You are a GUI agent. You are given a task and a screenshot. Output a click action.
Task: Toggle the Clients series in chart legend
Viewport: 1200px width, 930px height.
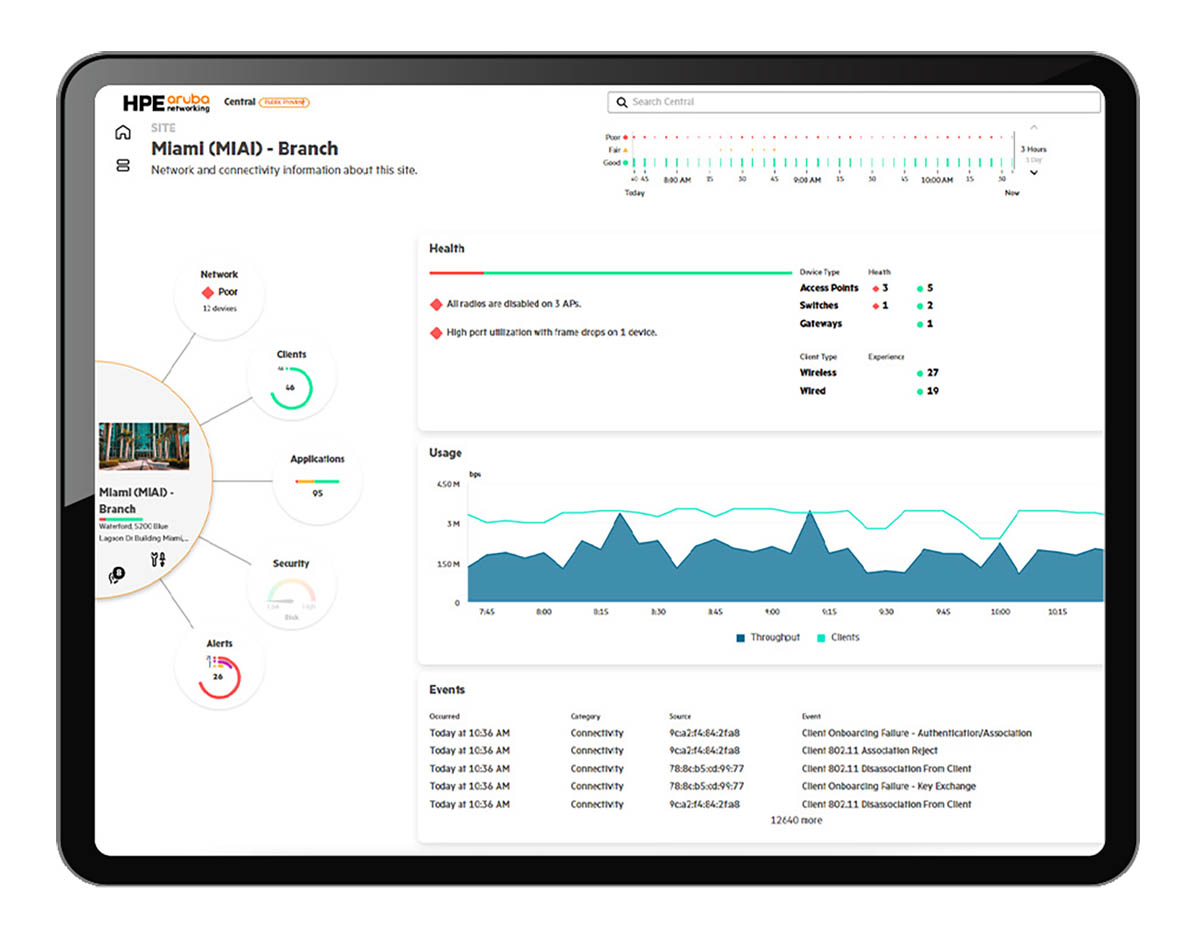838,637
